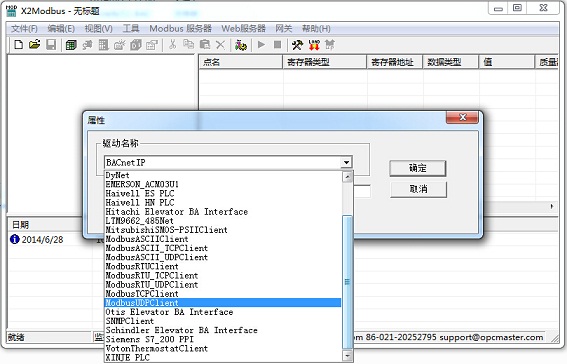Click the 点名 column header

pos(240,62)
